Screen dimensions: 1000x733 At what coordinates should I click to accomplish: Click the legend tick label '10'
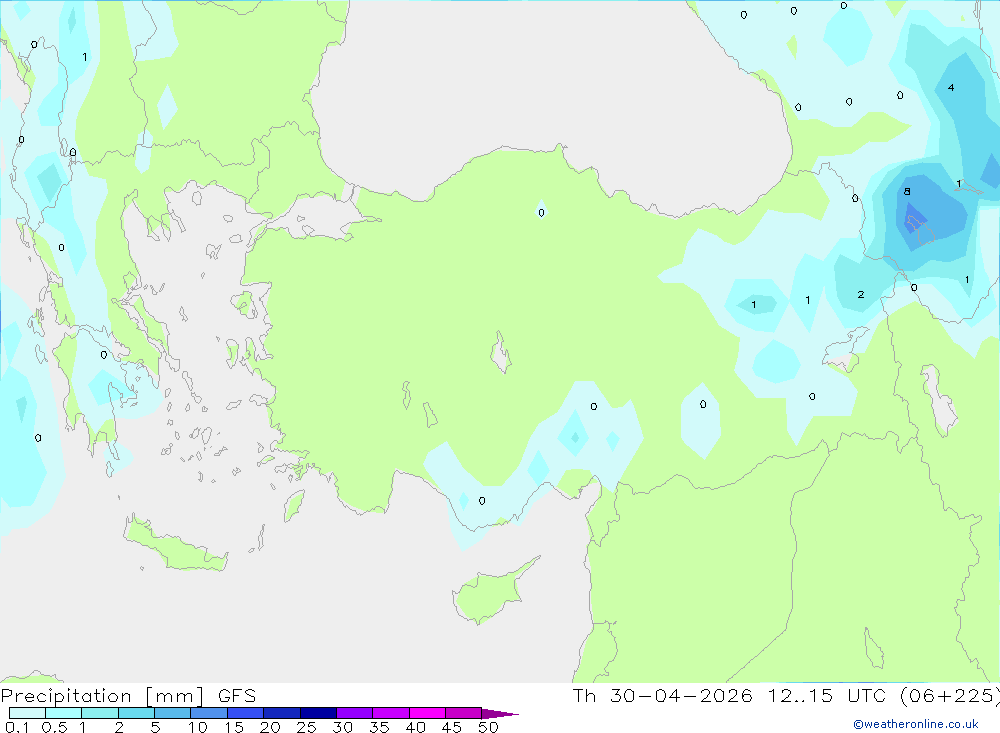(x=198, y=727)
